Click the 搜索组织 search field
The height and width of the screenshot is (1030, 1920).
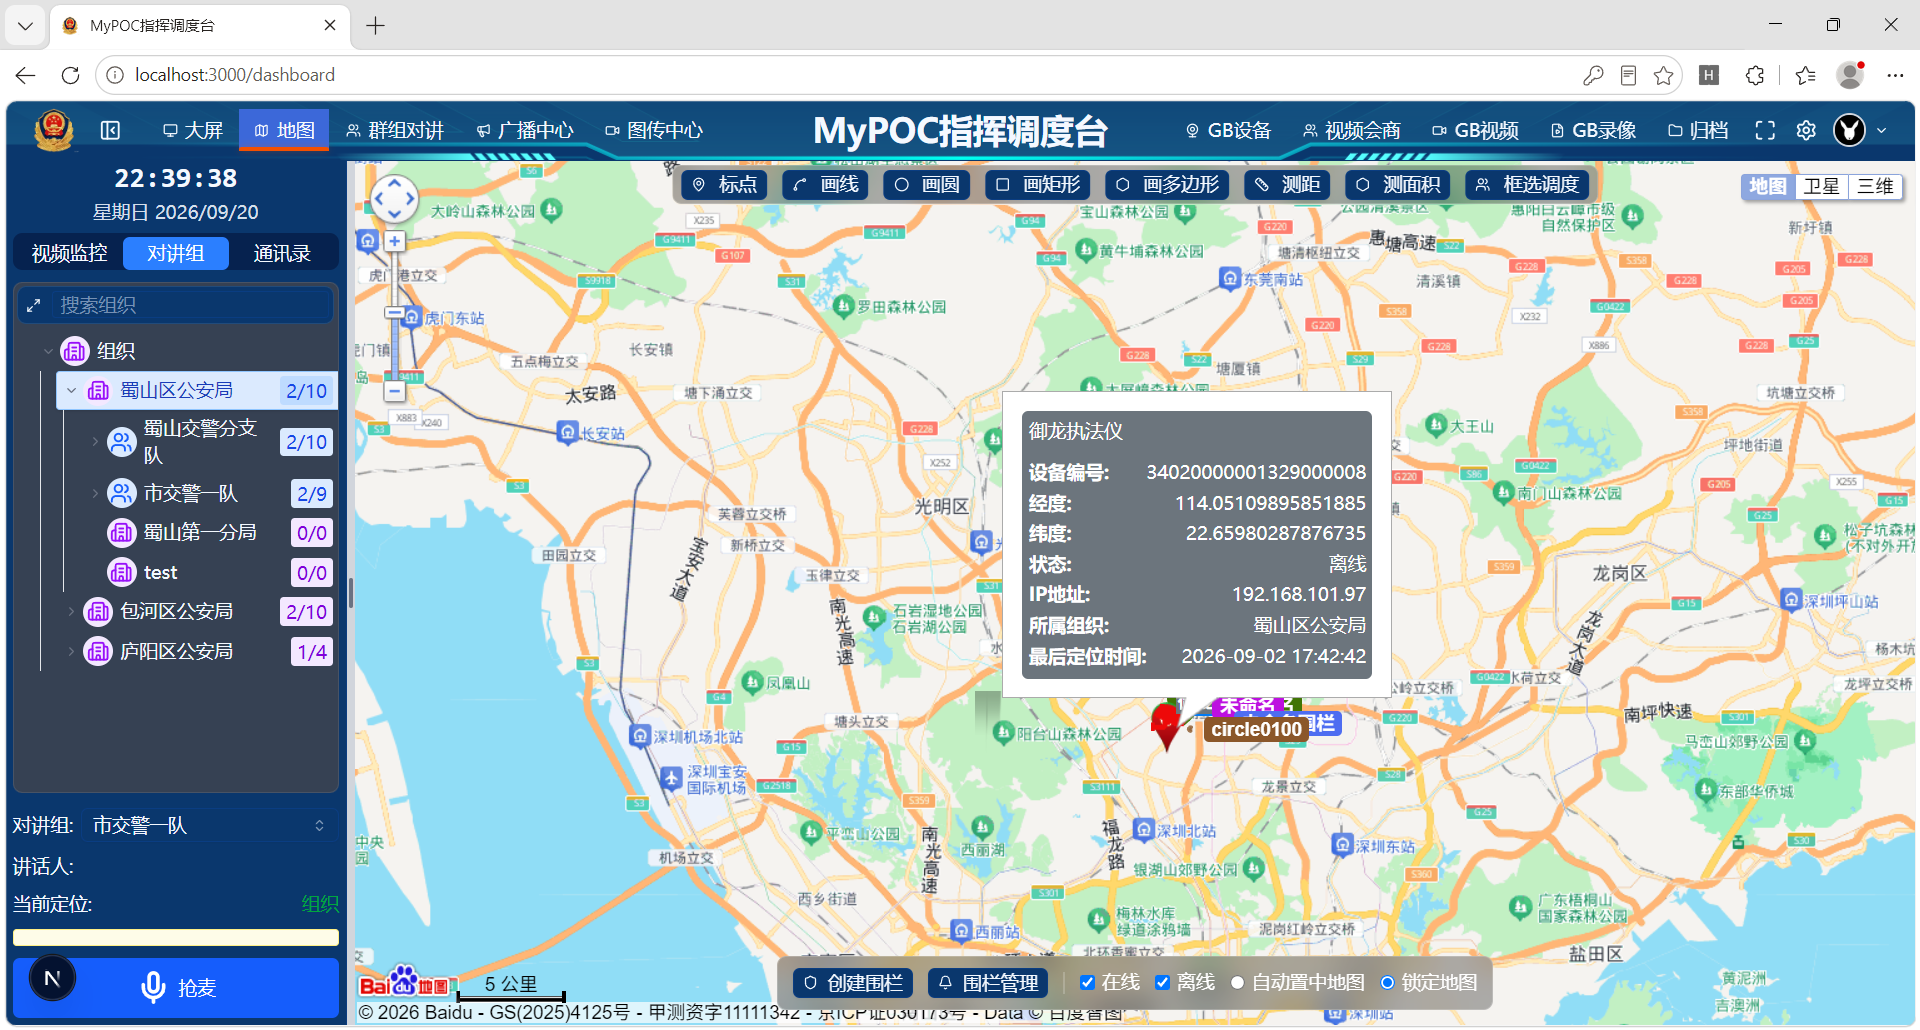tap(193, 306)
